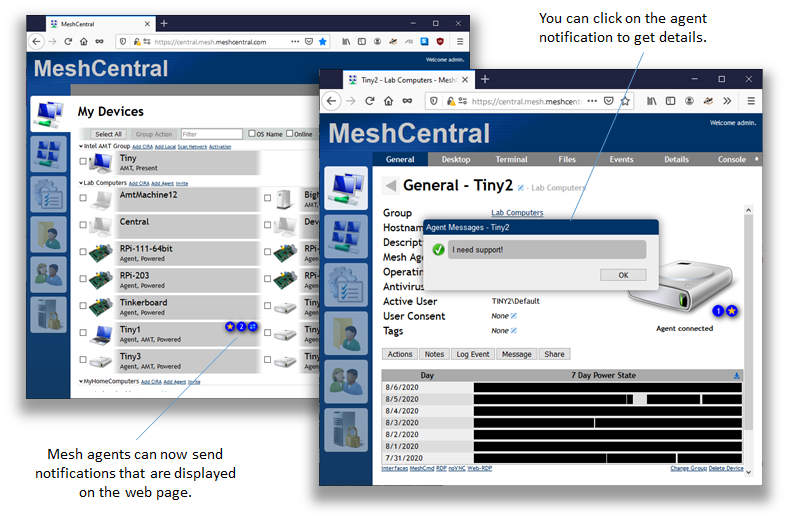Image resolution: width=787 pixels, height=520 pixels.
Task: Open My Files icon in back window sidebar
Action: click(48, 234)
